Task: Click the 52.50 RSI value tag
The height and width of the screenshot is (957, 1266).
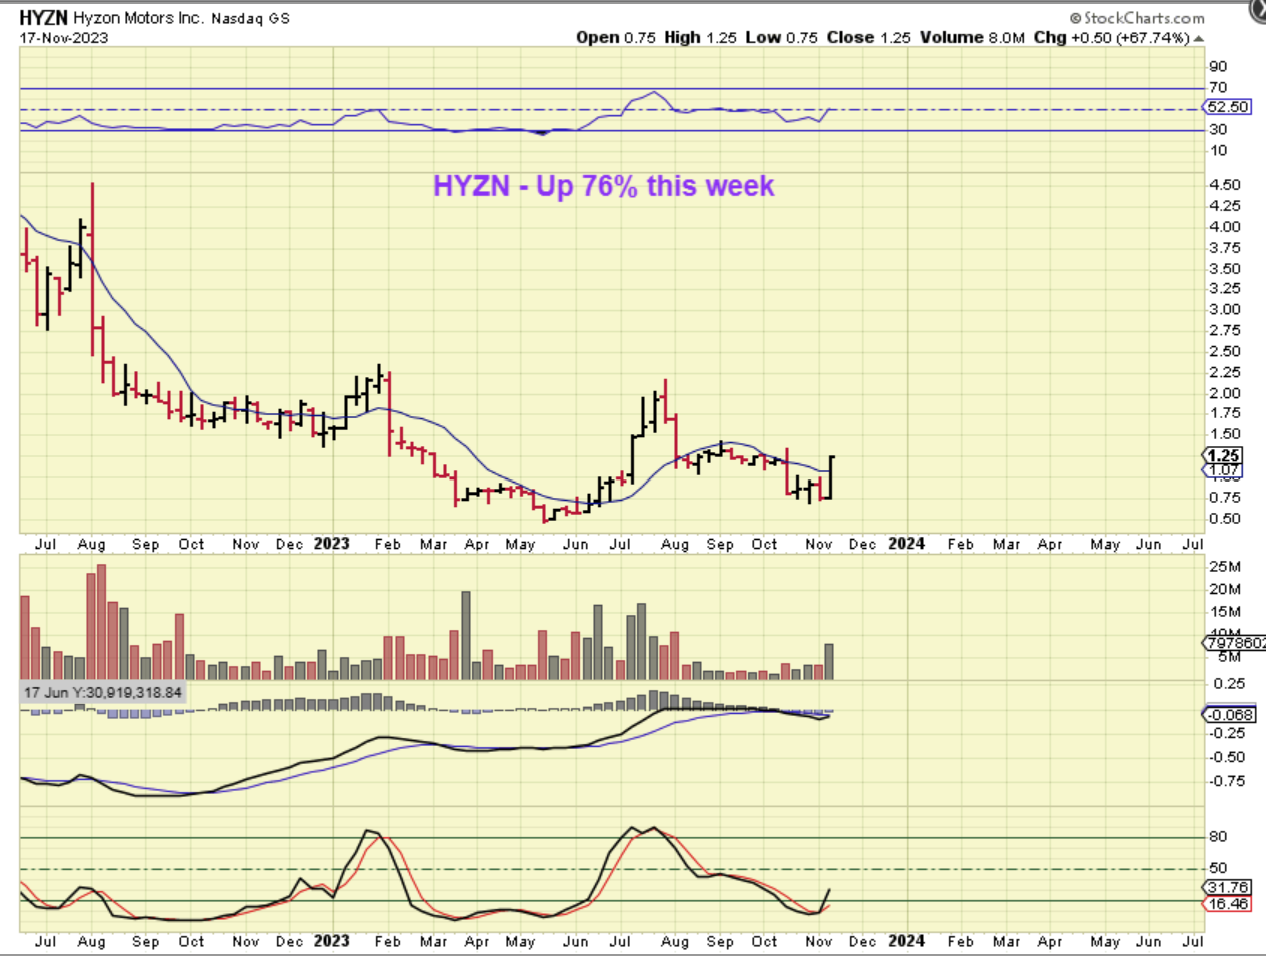Action: point(1228,107)
